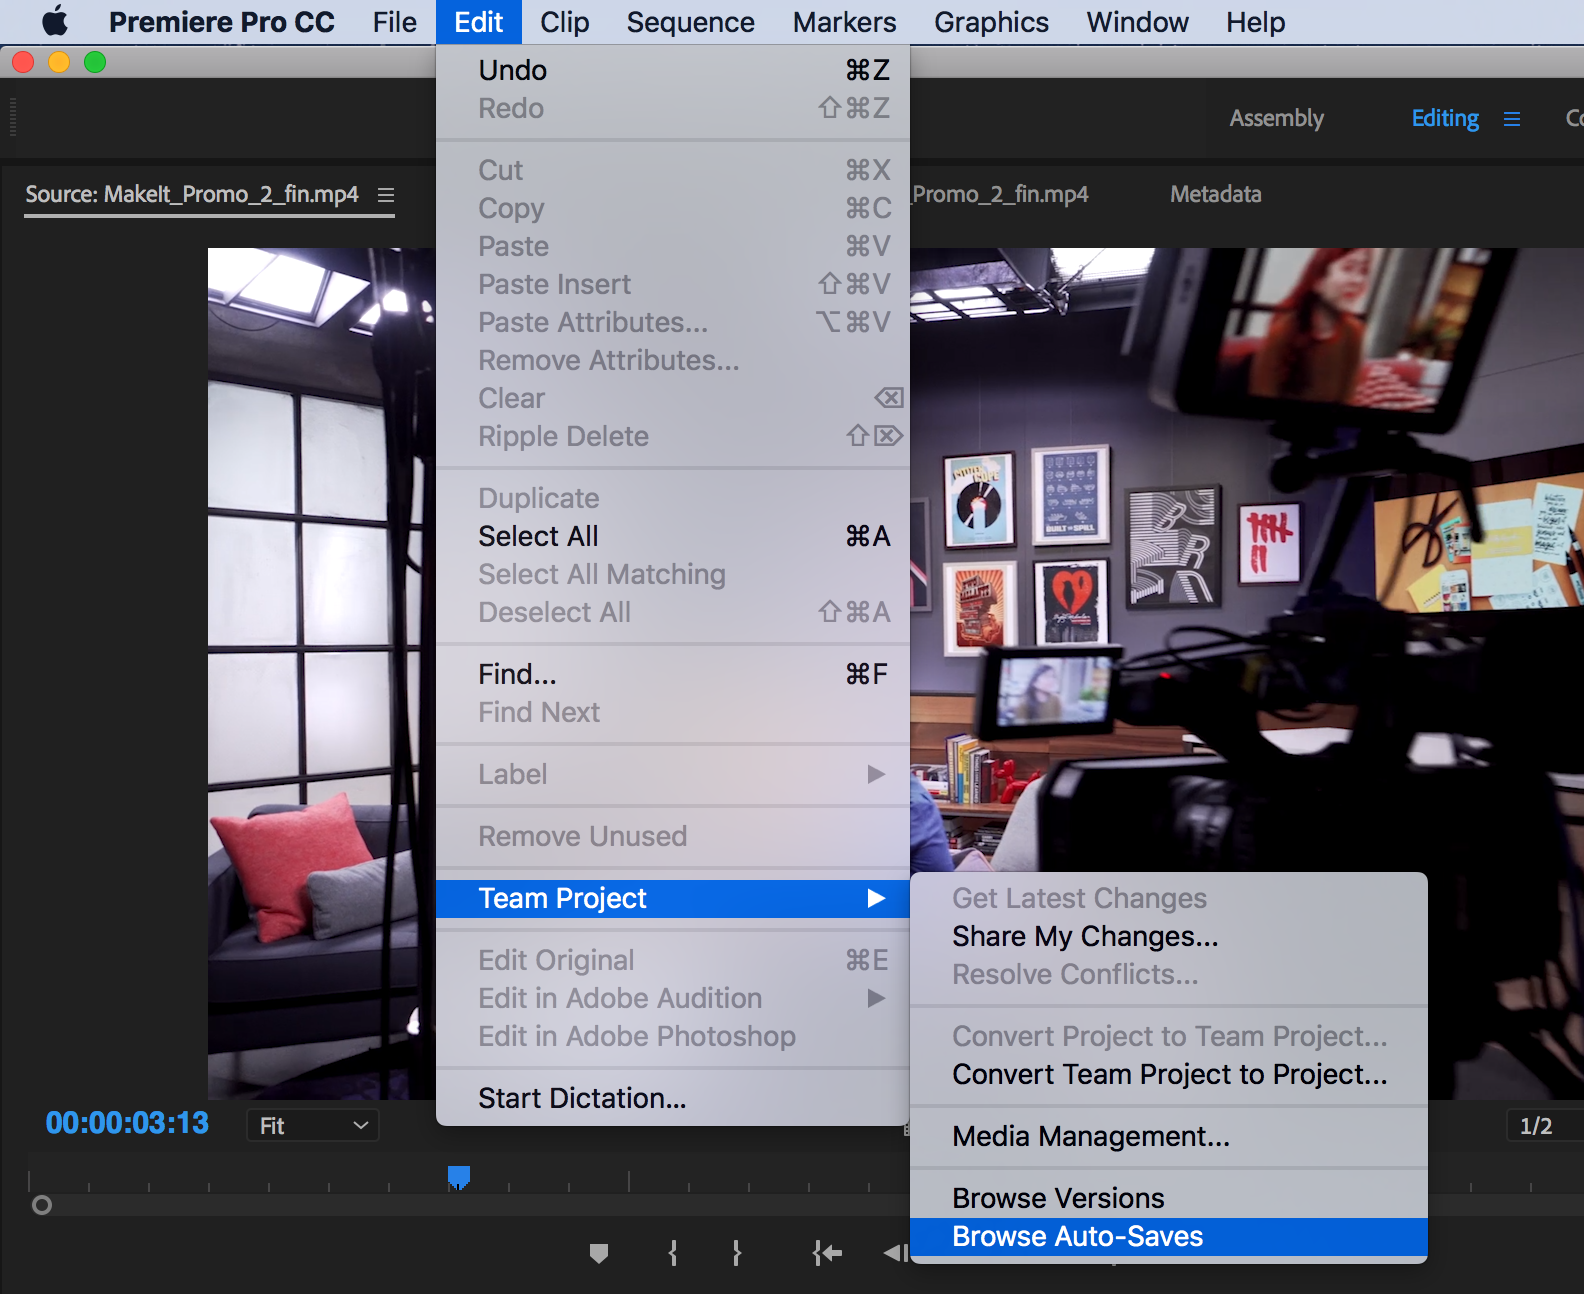Open the Graphics menu
The width and height of the screenshot is (1584, 1294).
point(992,22)
